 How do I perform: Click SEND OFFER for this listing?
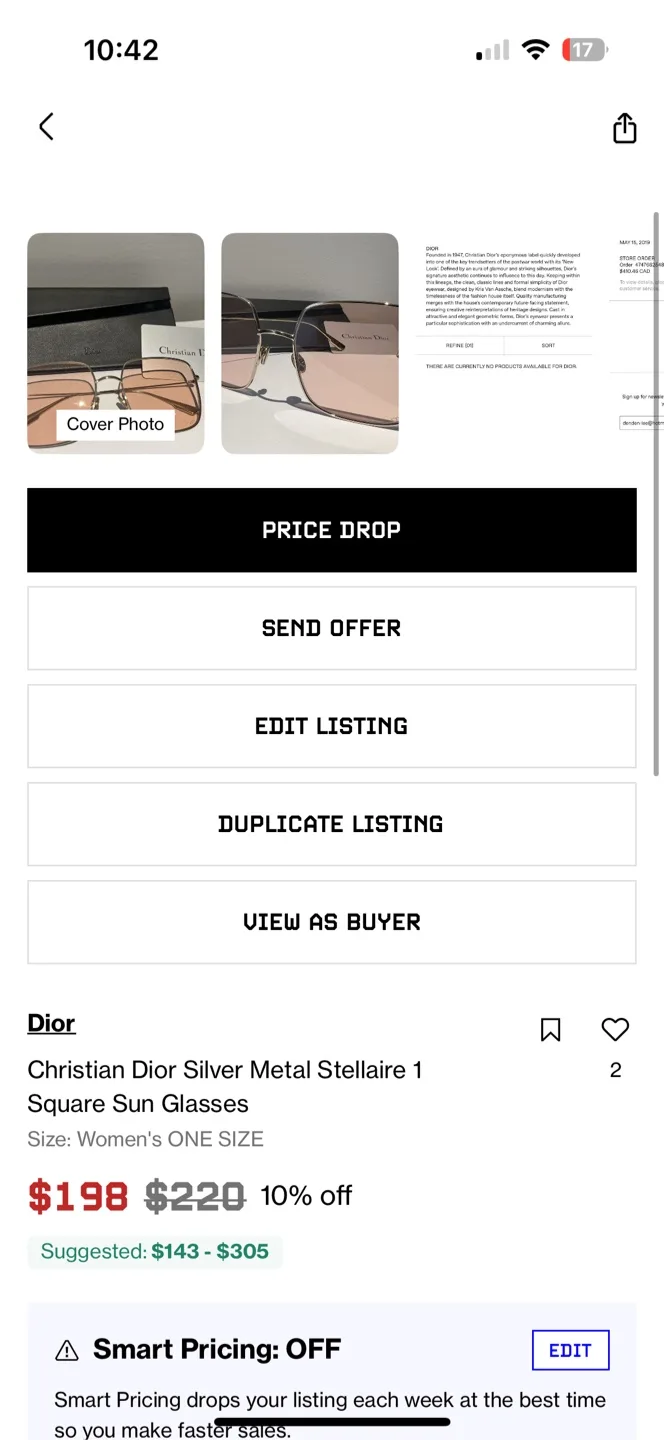tap(331, 628)
